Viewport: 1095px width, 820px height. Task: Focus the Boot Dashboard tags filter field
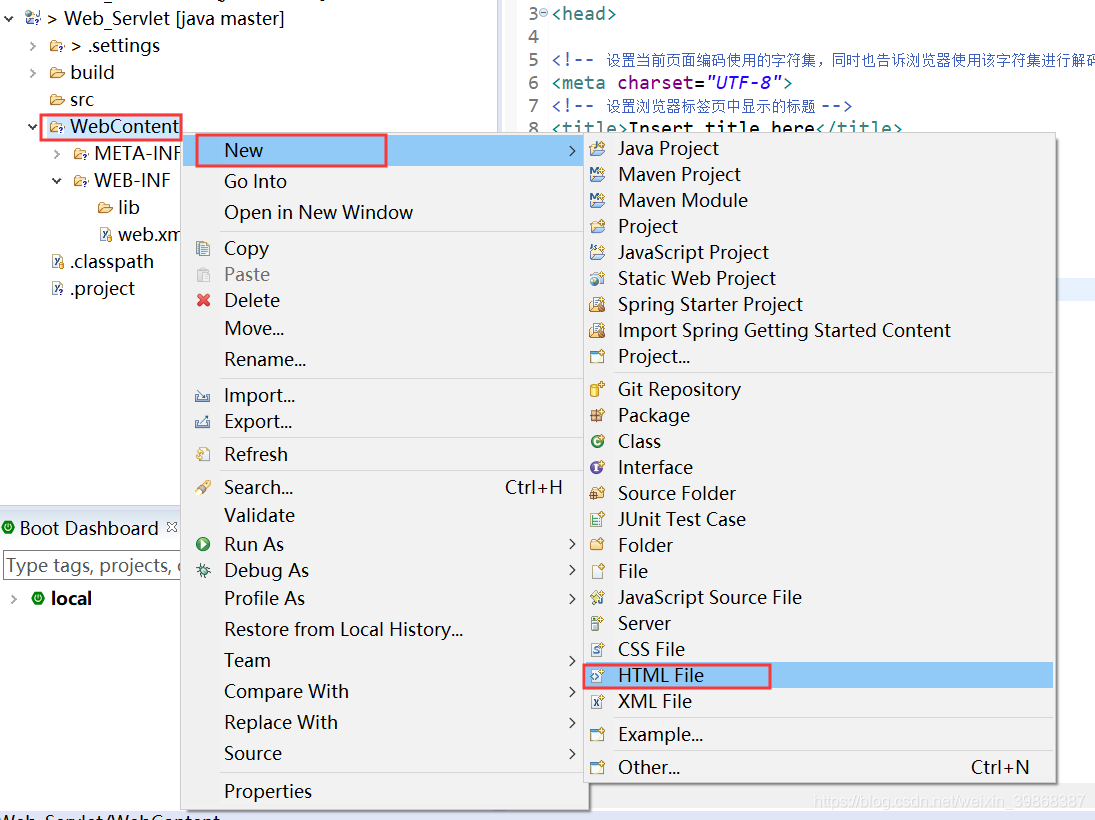(x=92, y=566)
